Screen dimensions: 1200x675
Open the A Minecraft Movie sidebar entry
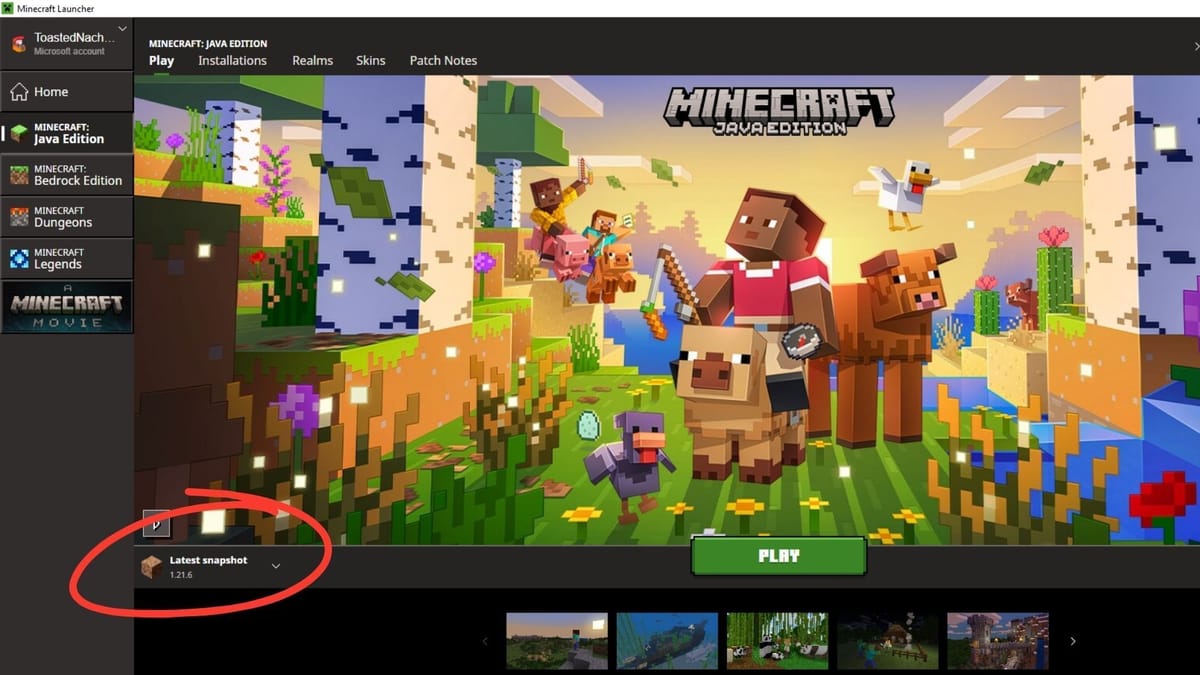tap(67, 305)
